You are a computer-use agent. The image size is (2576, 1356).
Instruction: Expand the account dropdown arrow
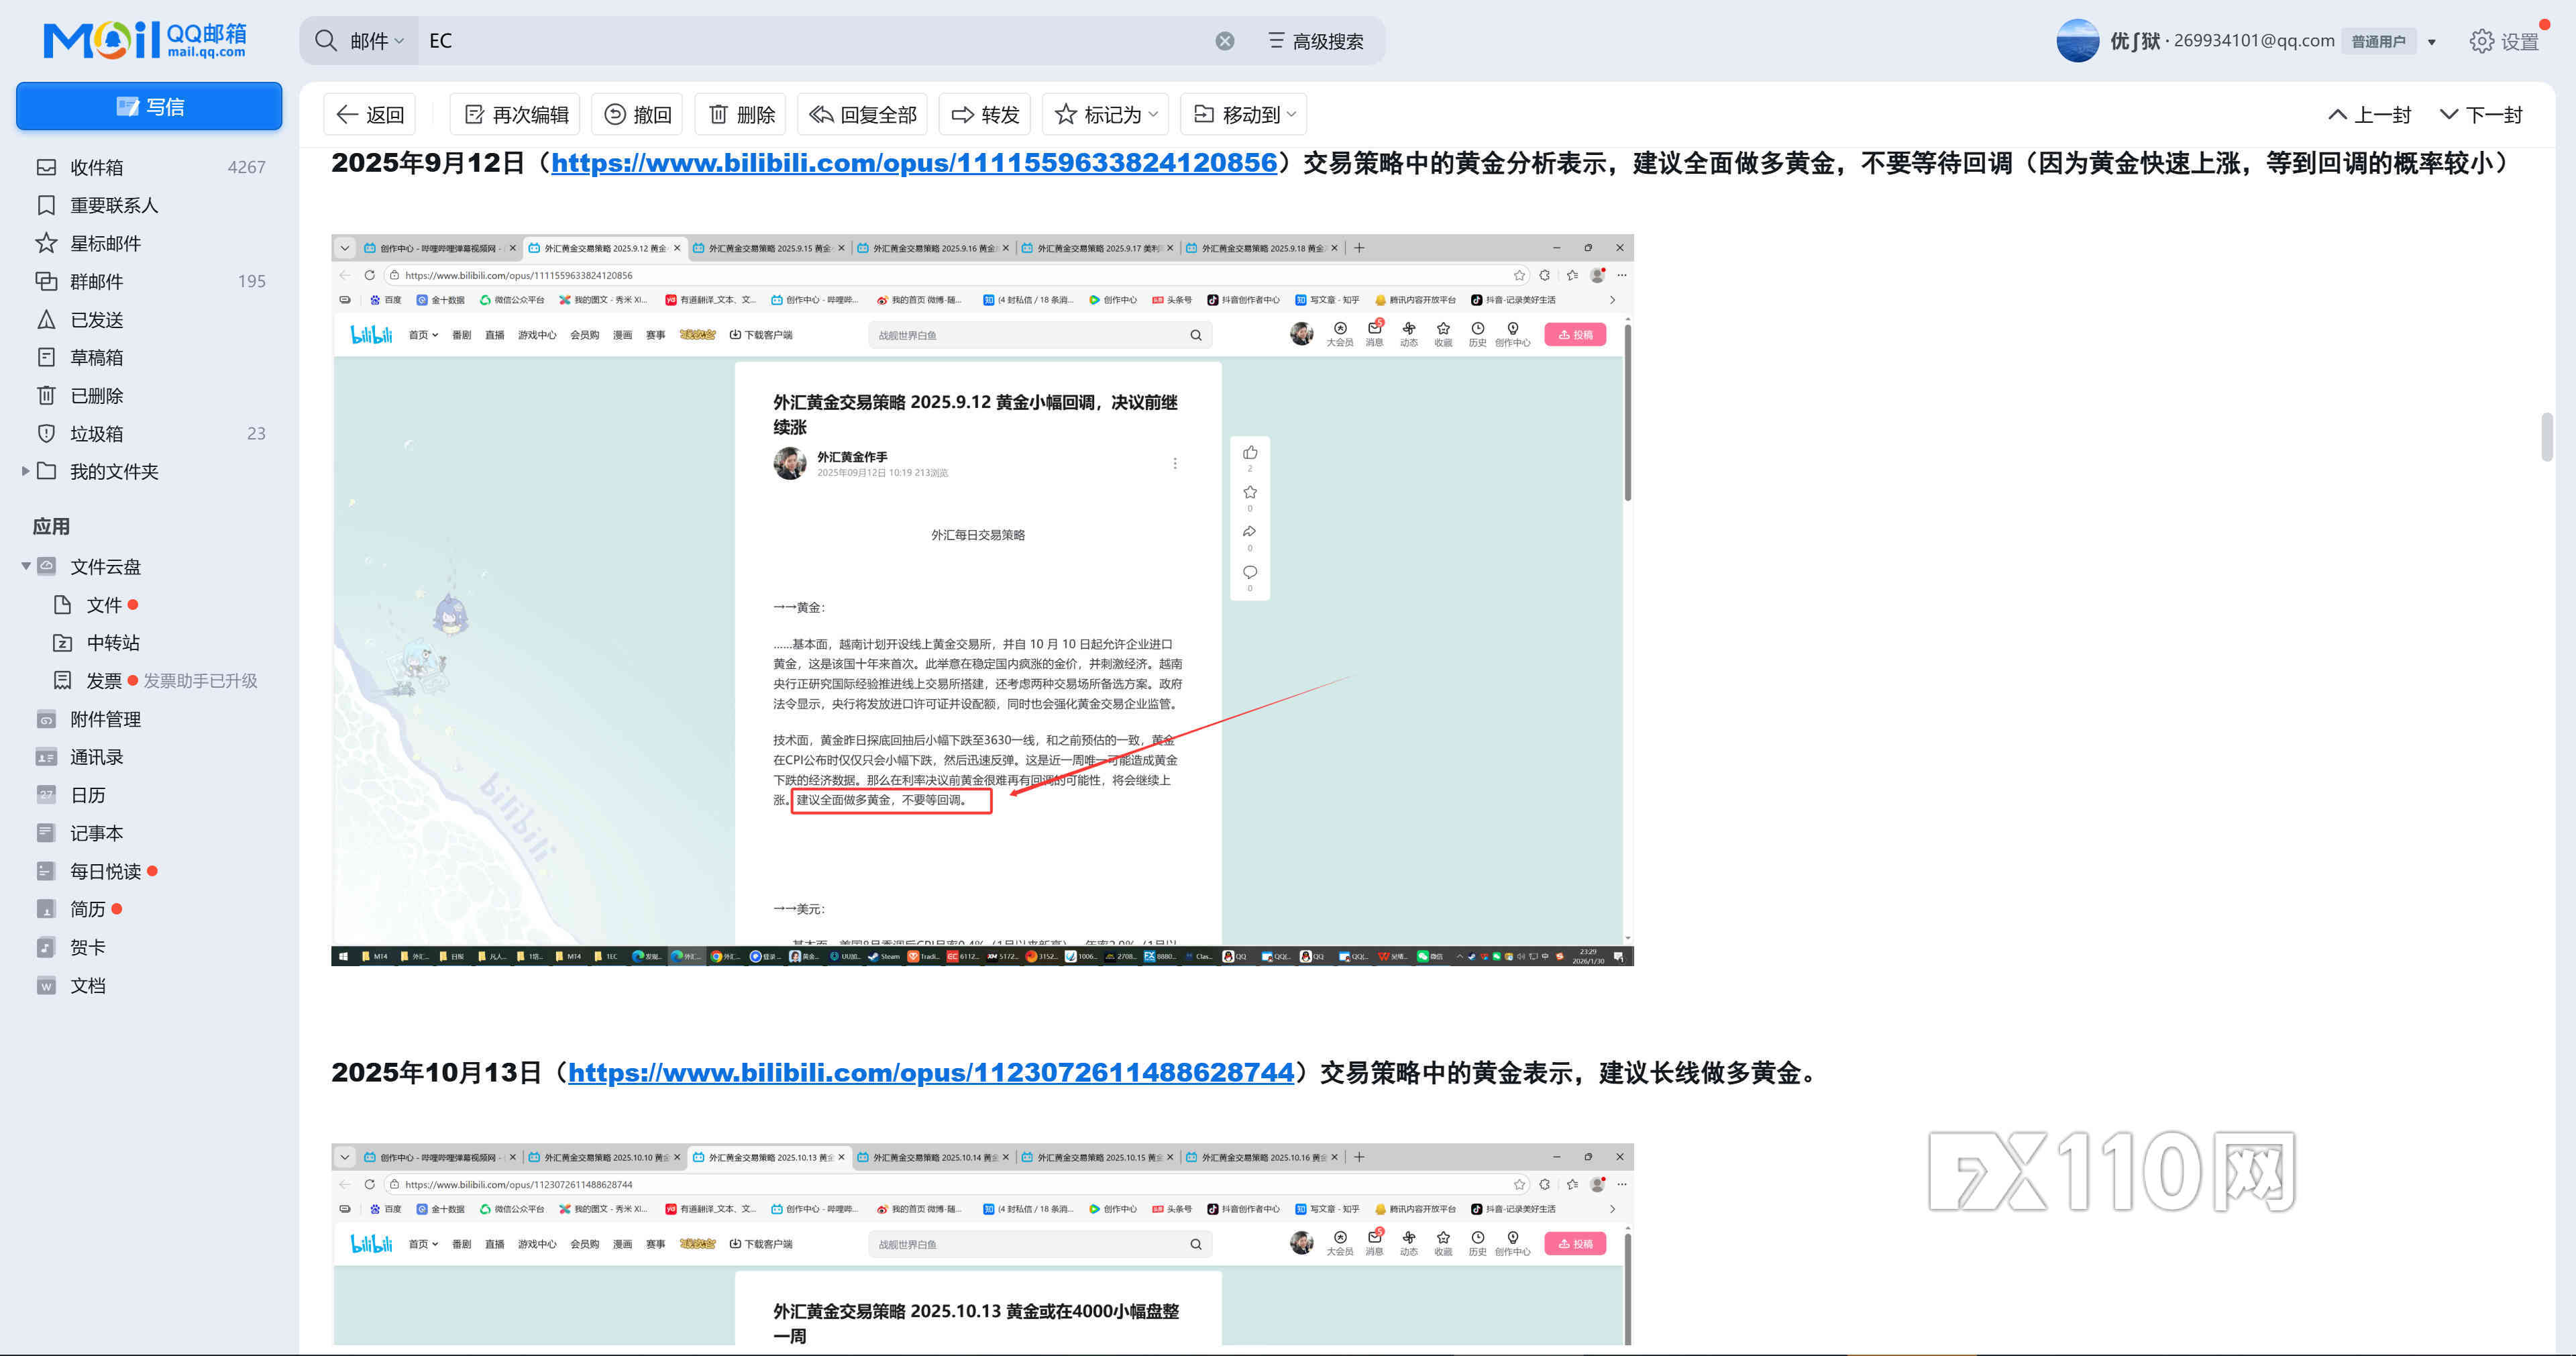pos(2432,42)
